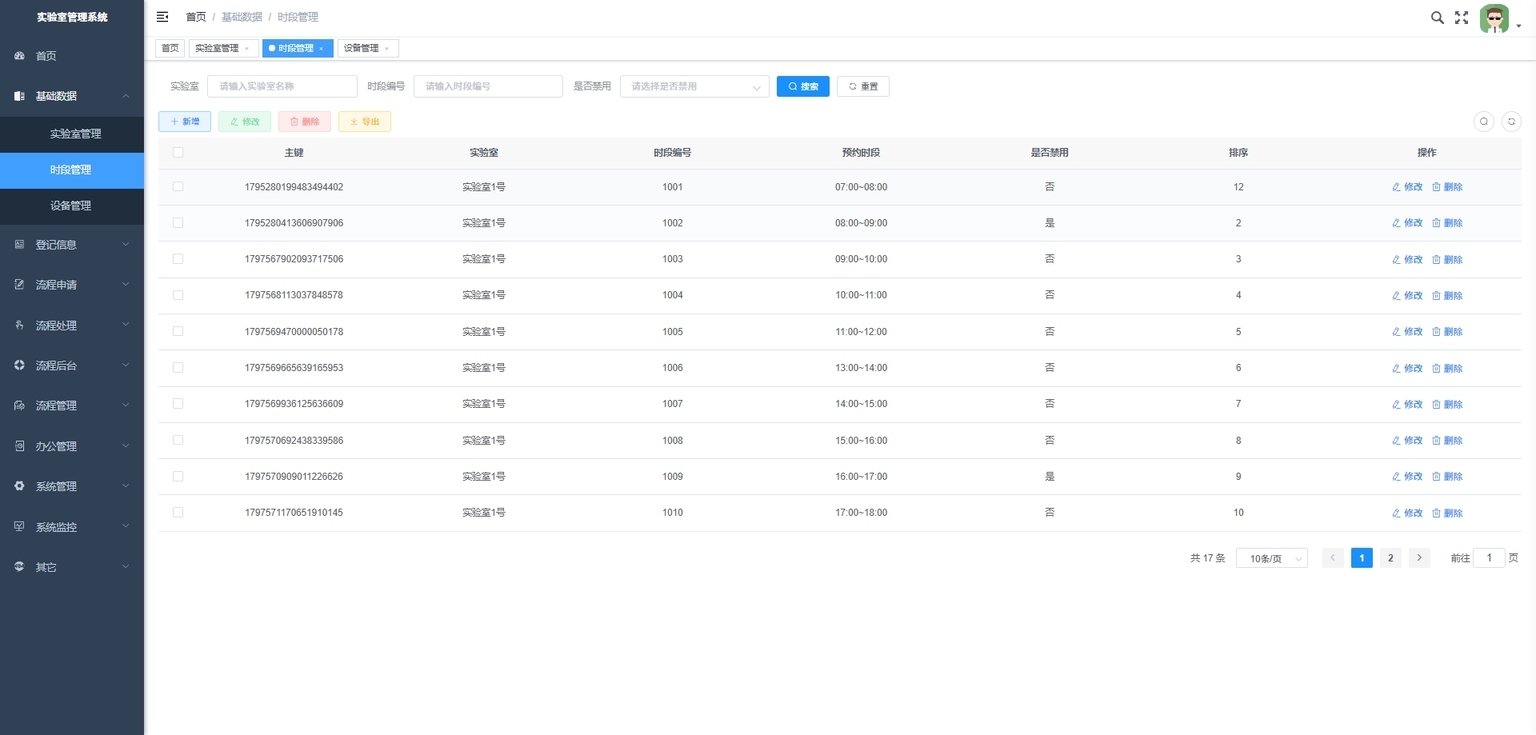1536x735 pixels.
Task: Collapse sidebar using hamburger icon
Action: click(163, 17)
